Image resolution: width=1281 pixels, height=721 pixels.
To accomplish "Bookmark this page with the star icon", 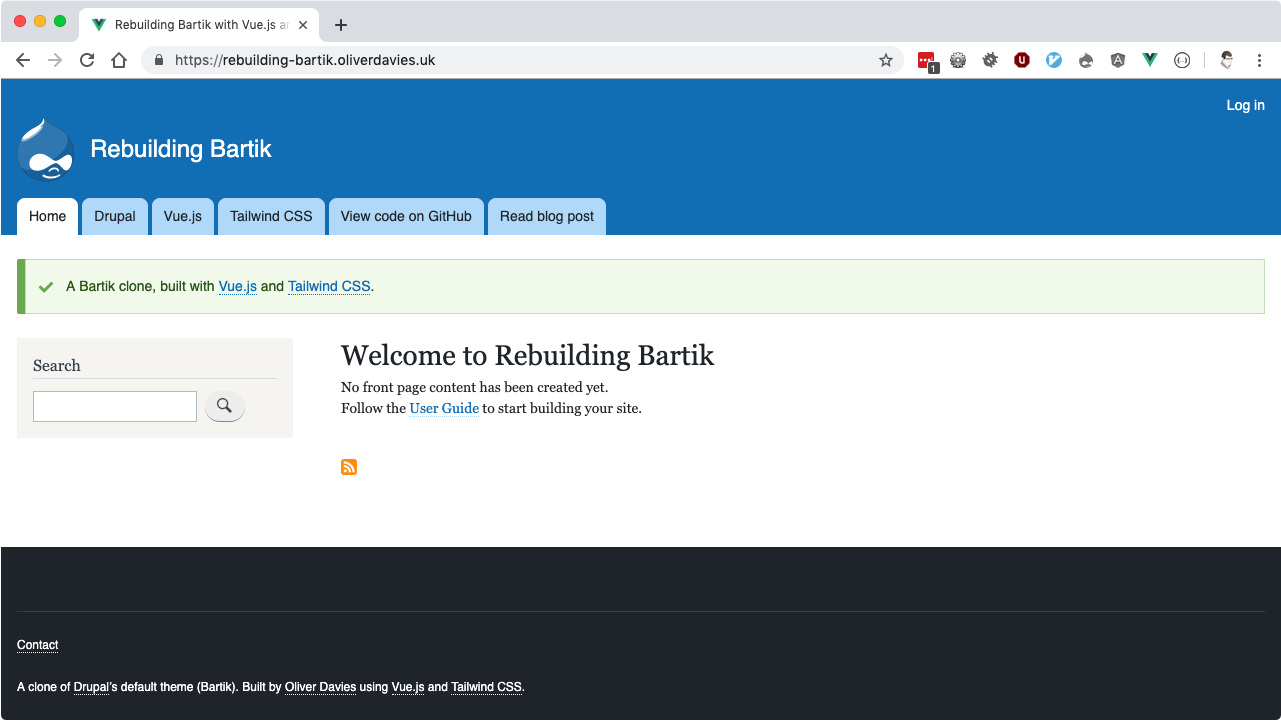I will coord(885,60).
